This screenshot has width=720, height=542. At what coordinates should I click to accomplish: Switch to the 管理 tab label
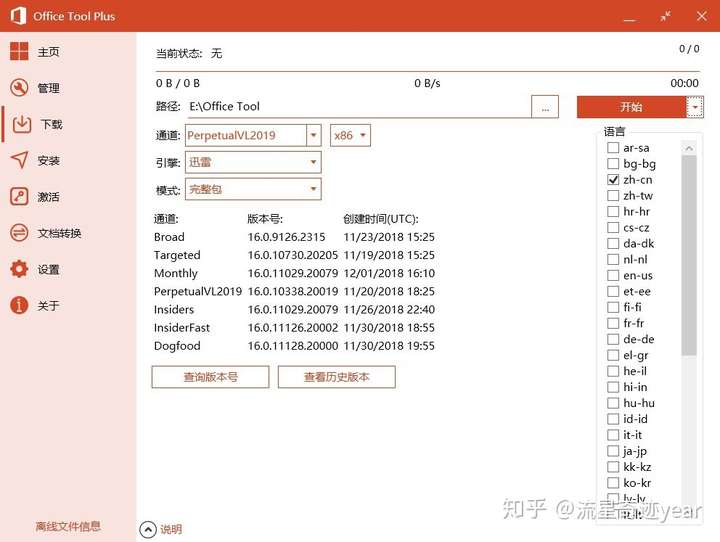[x=48, y=88]
